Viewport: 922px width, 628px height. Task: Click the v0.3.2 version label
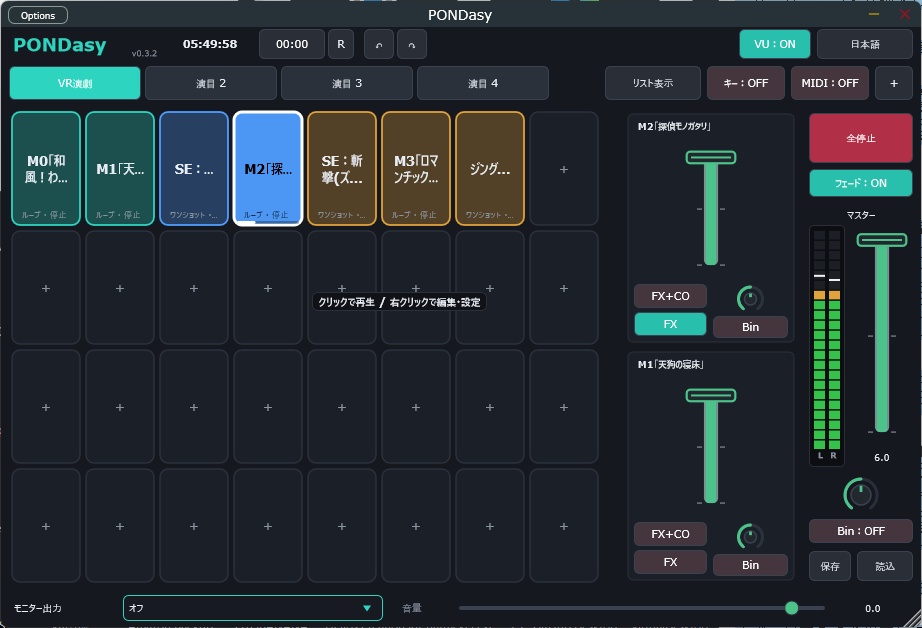click(x=144, y=54)
